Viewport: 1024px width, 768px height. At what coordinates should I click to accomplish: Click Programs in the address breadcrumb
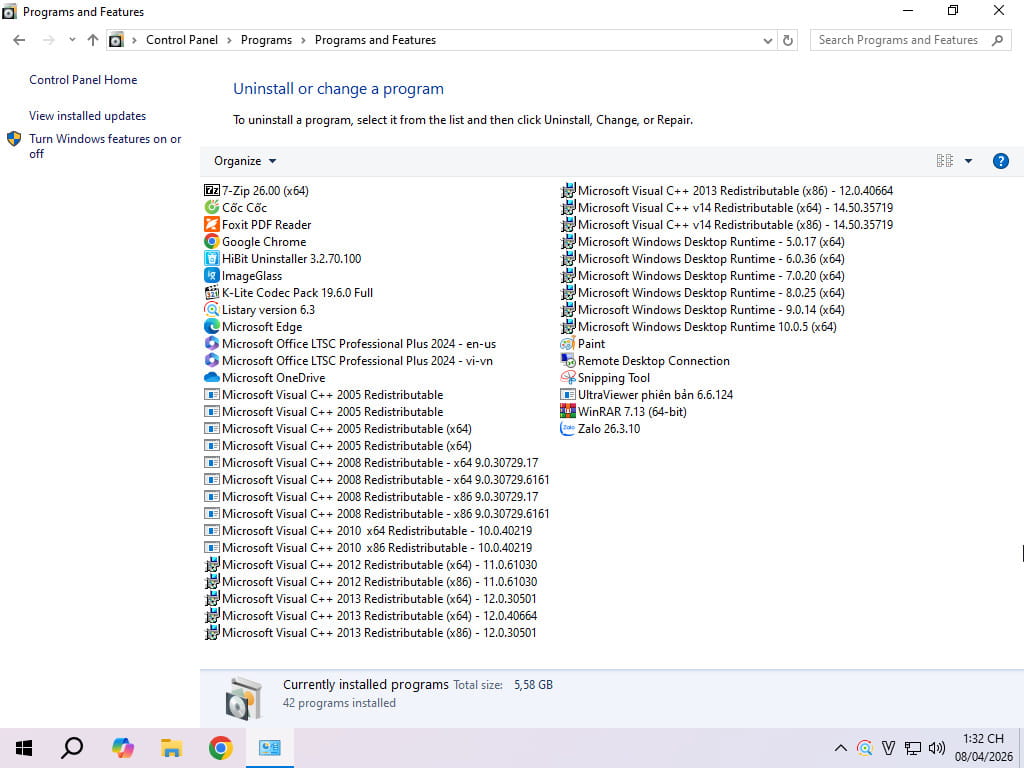(x=266, y=40)
